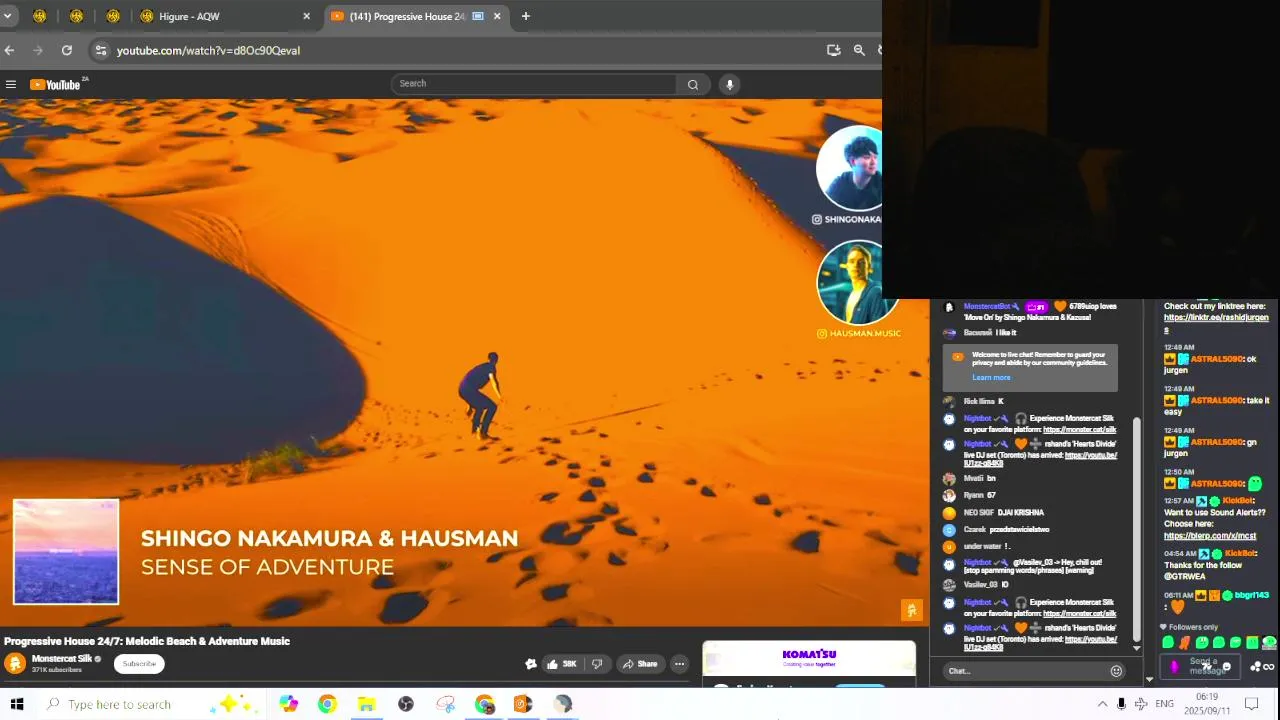The image size is (1280, 720).
Task: Open File Explorer from the taskbar
Action: coord(366,704)
